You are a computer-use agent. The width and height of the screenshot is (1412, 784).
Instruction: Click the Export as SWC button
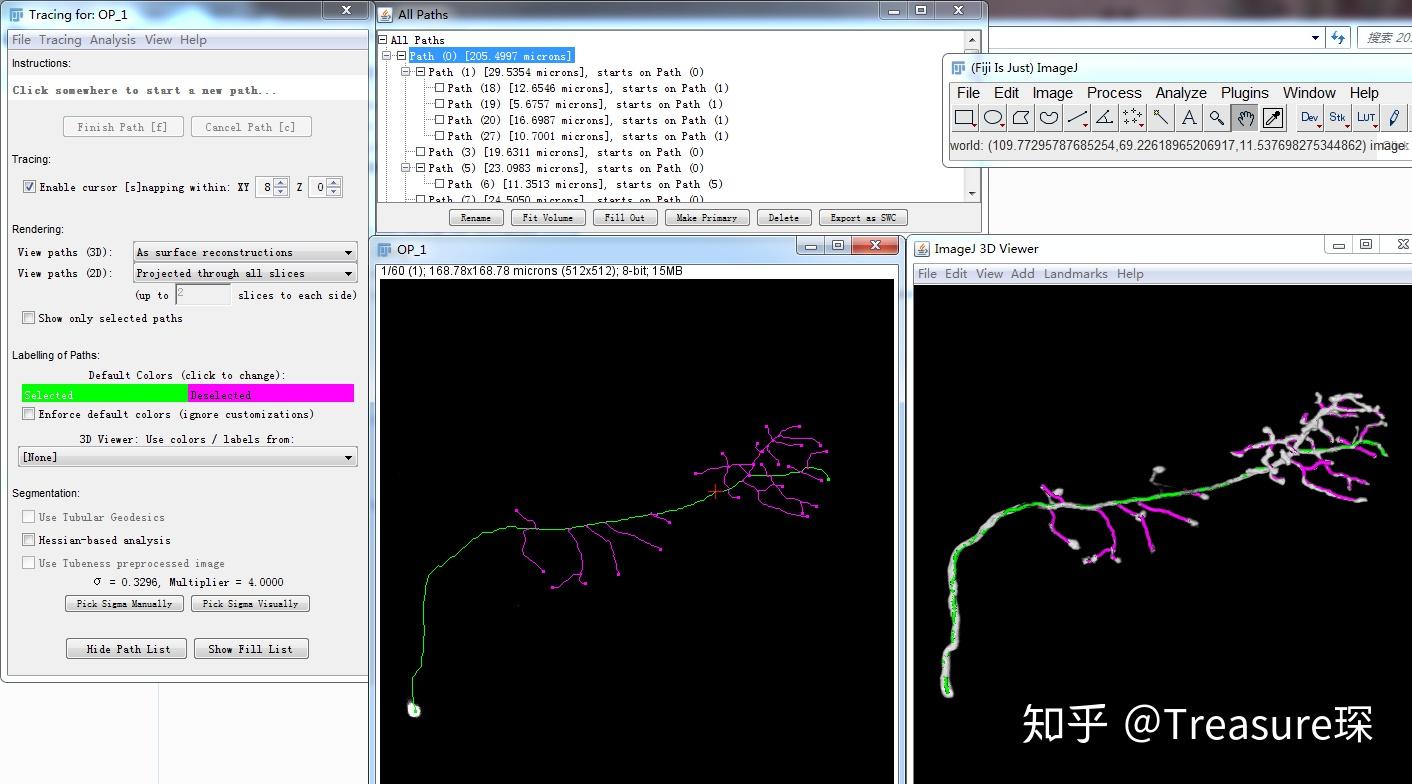[862, 217]
